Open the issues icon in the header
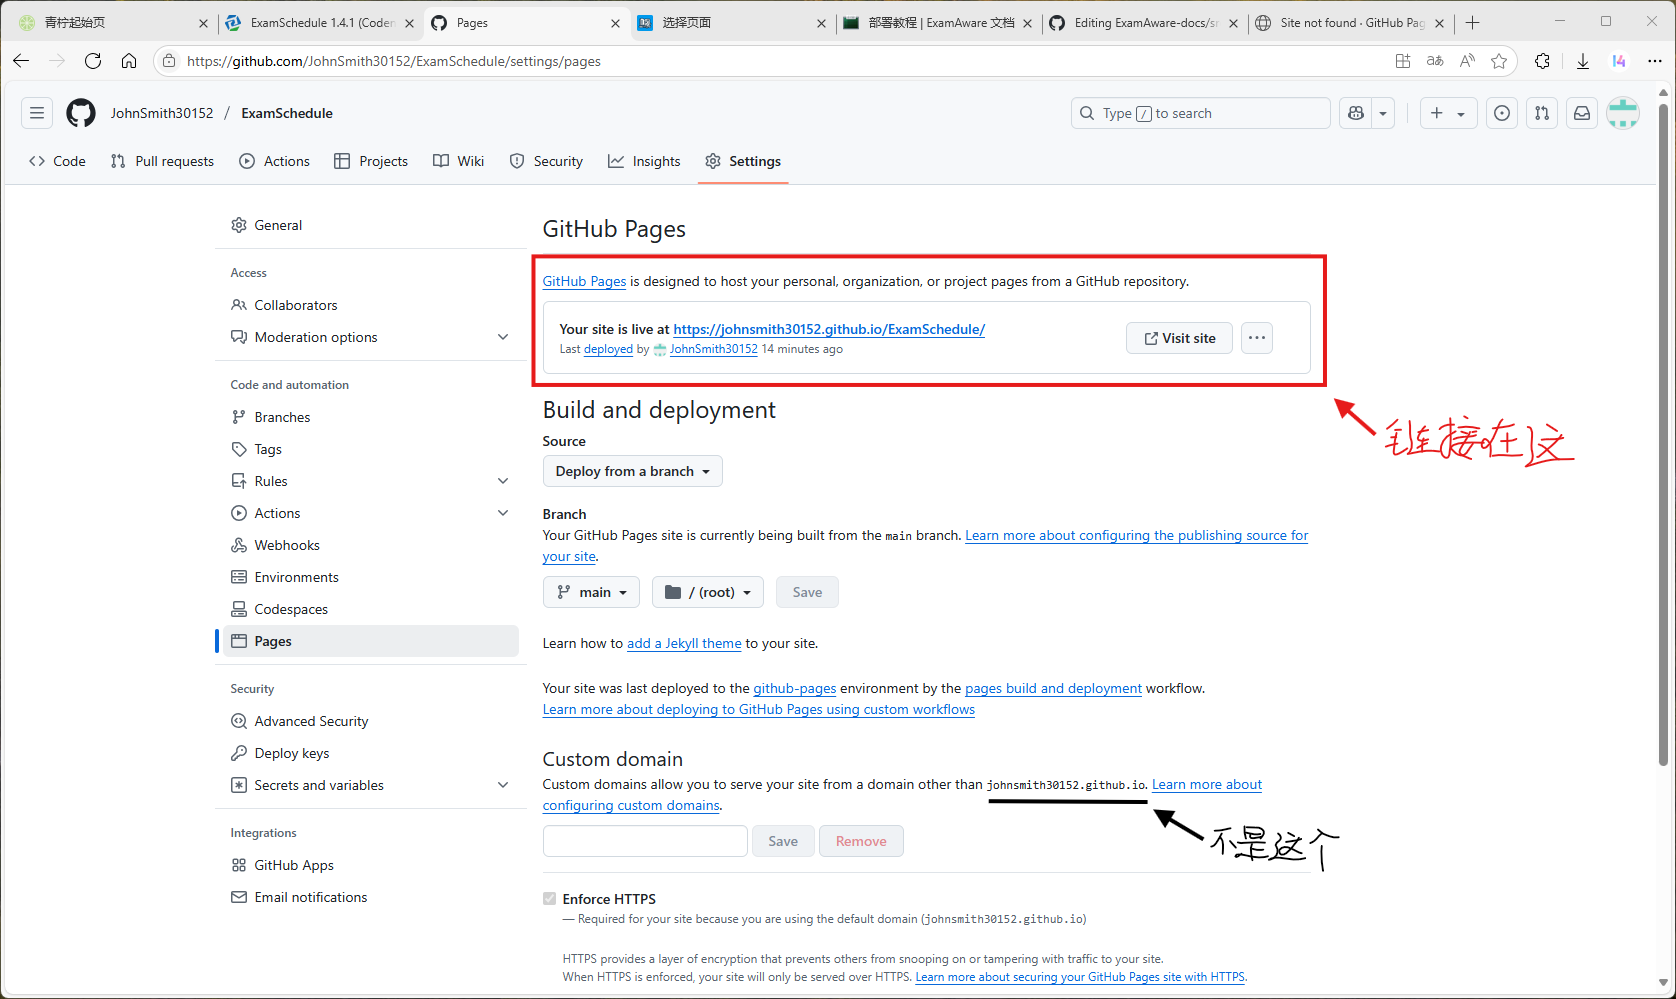The height and width of the screenshot is (999, 1676). 1502,113
